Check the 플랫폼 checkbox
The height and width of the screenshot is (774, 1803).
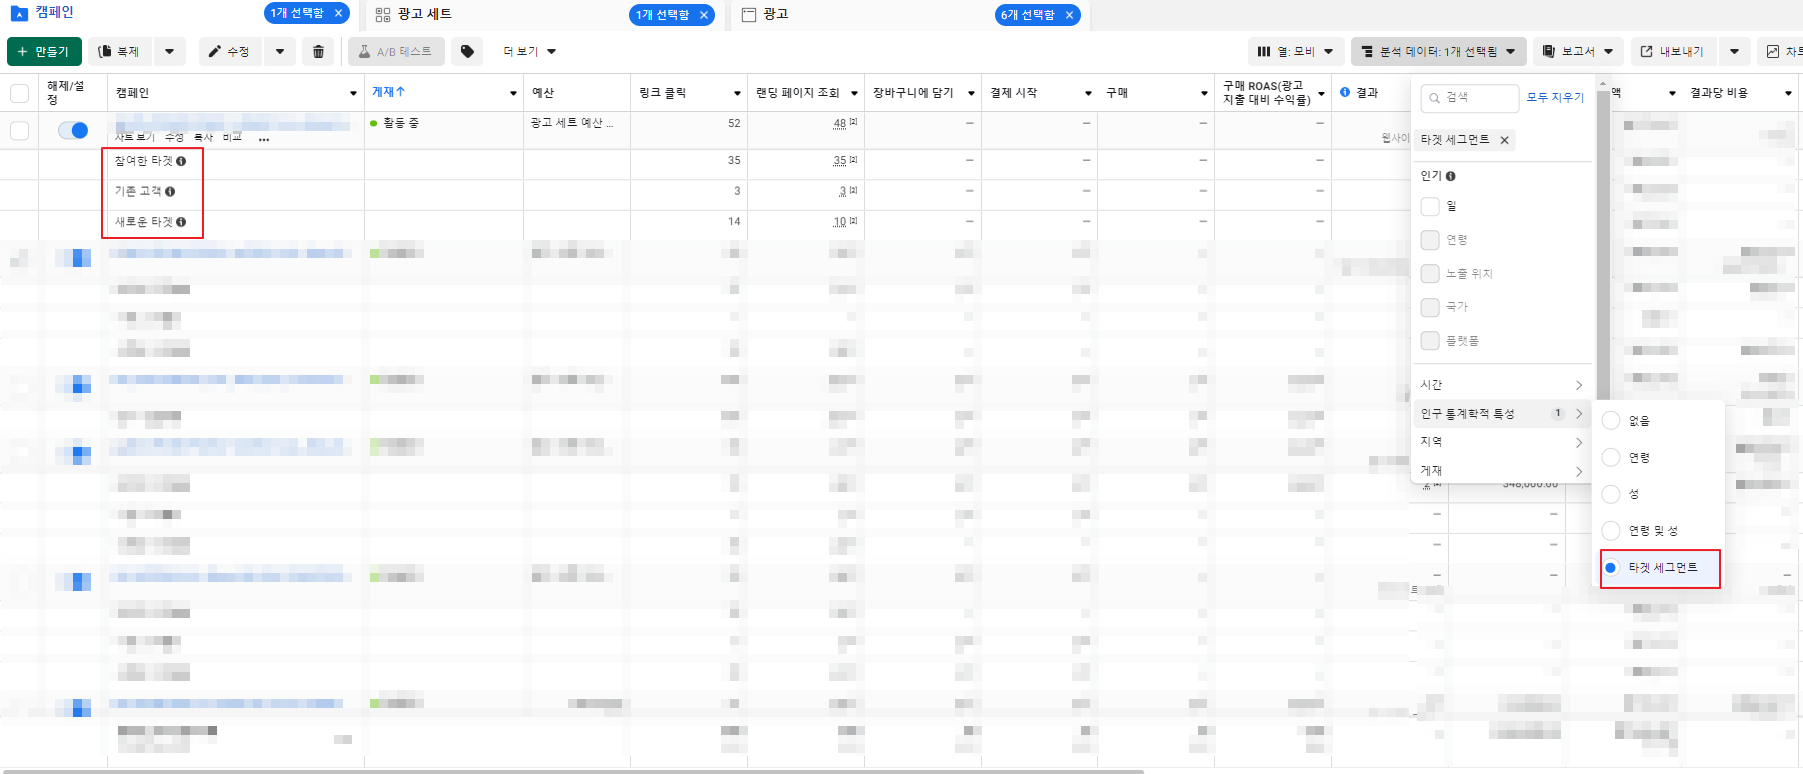coord(1430,340)
